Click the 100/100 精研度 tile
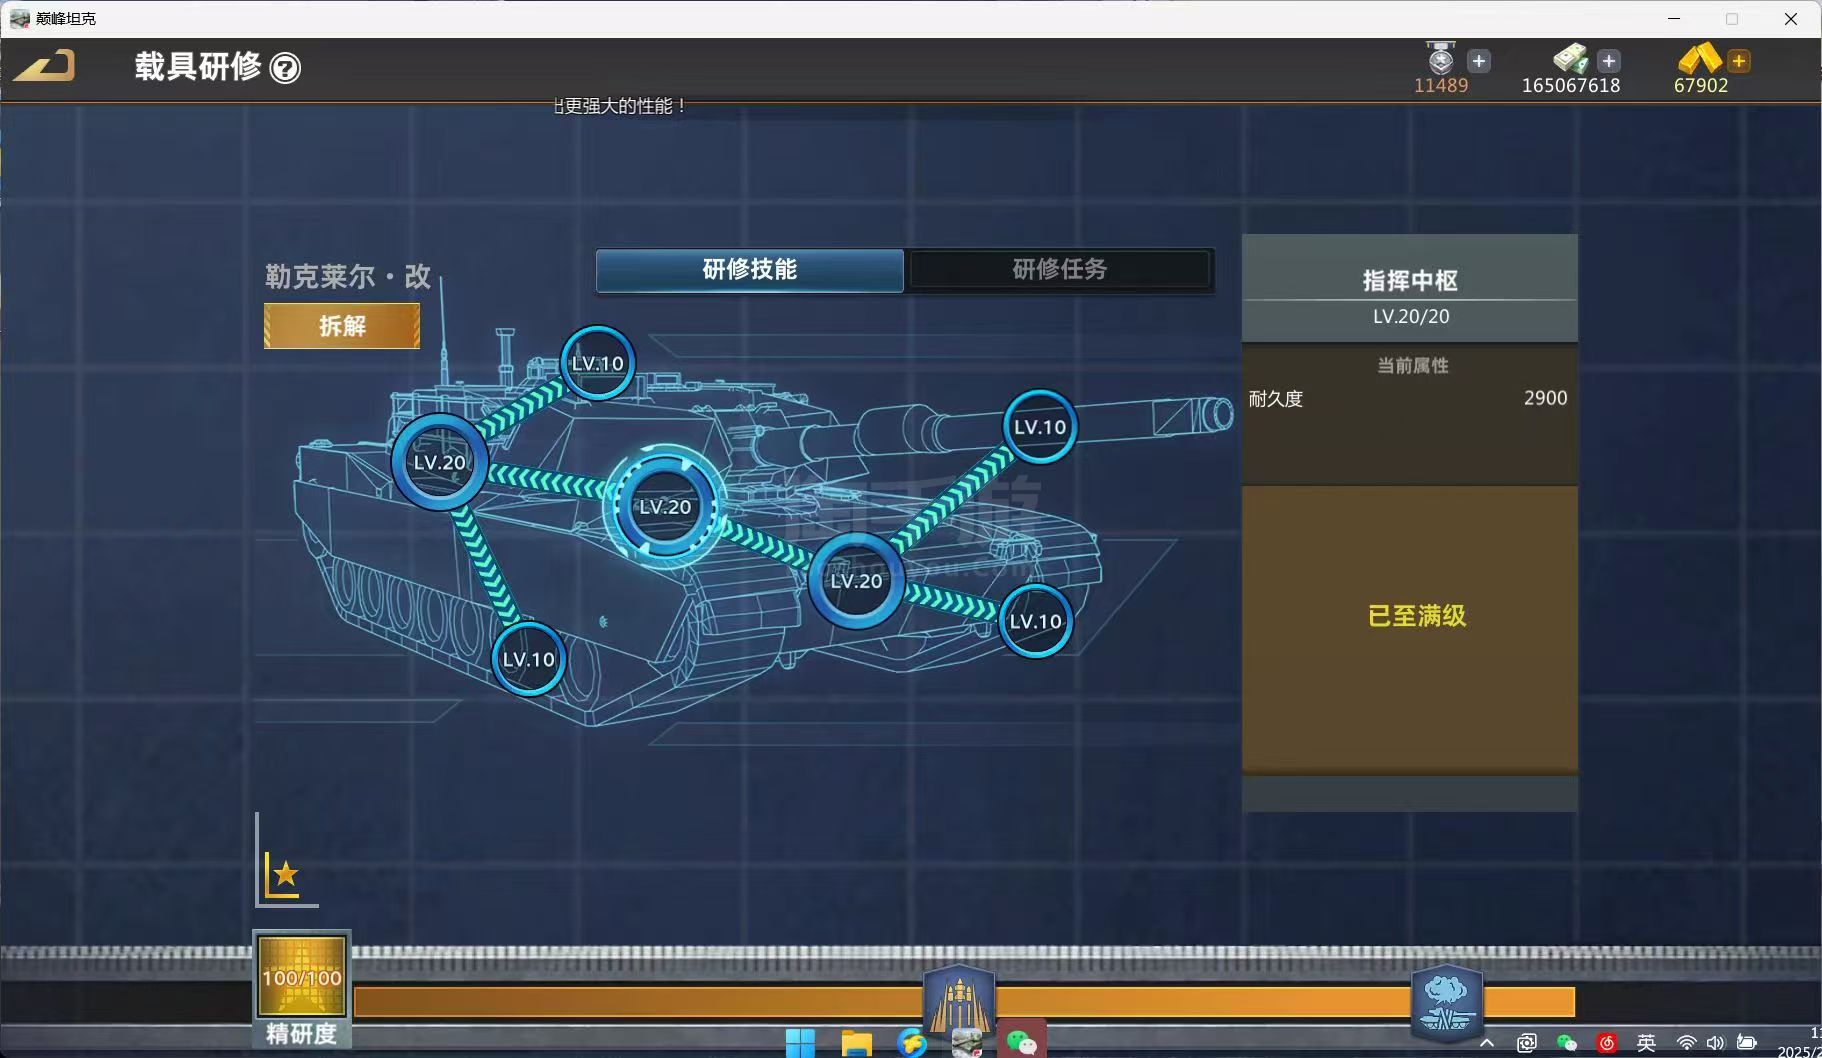 pos(302,977)
